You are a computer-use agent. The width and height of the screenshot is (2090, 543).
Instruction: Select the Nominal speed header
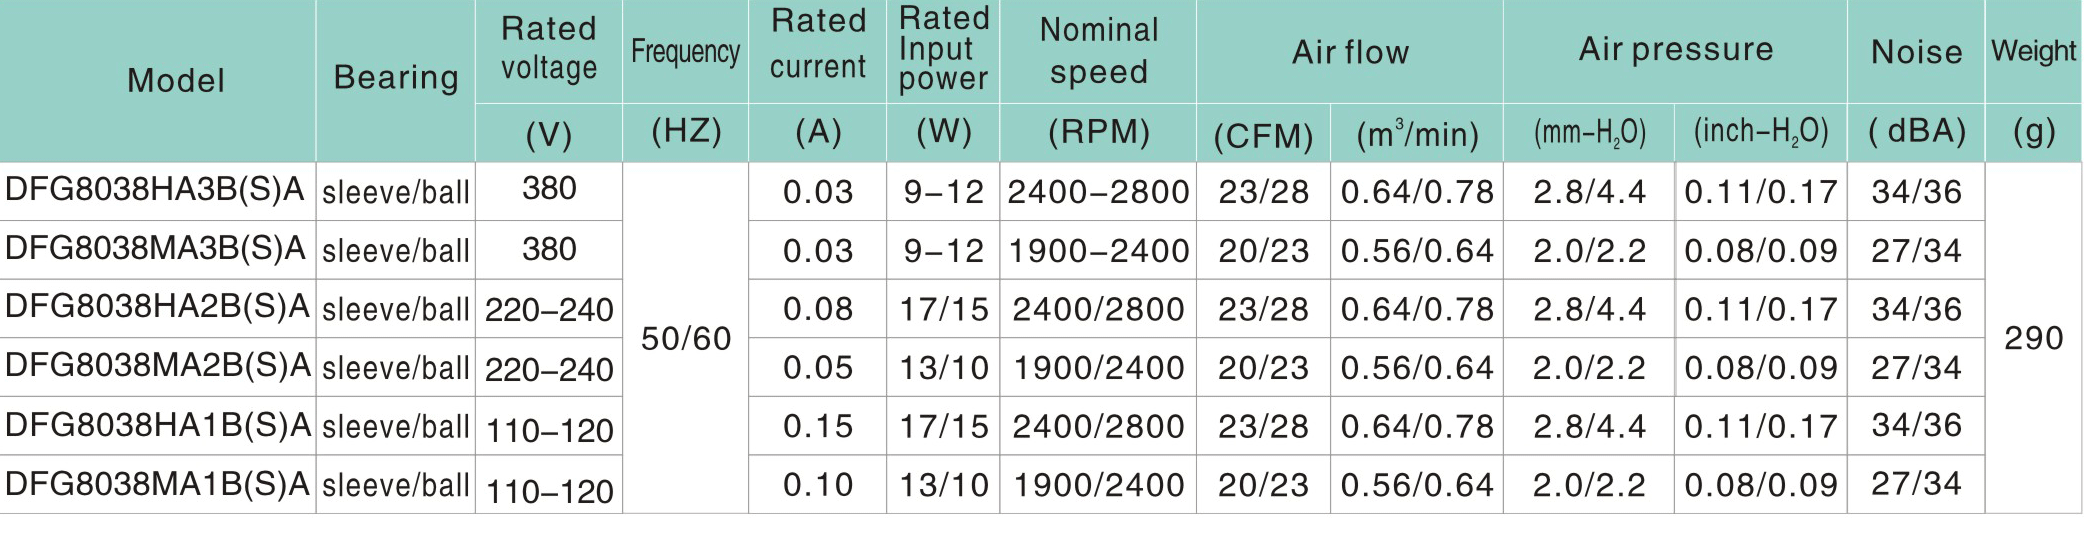[x=1098, y=50]
